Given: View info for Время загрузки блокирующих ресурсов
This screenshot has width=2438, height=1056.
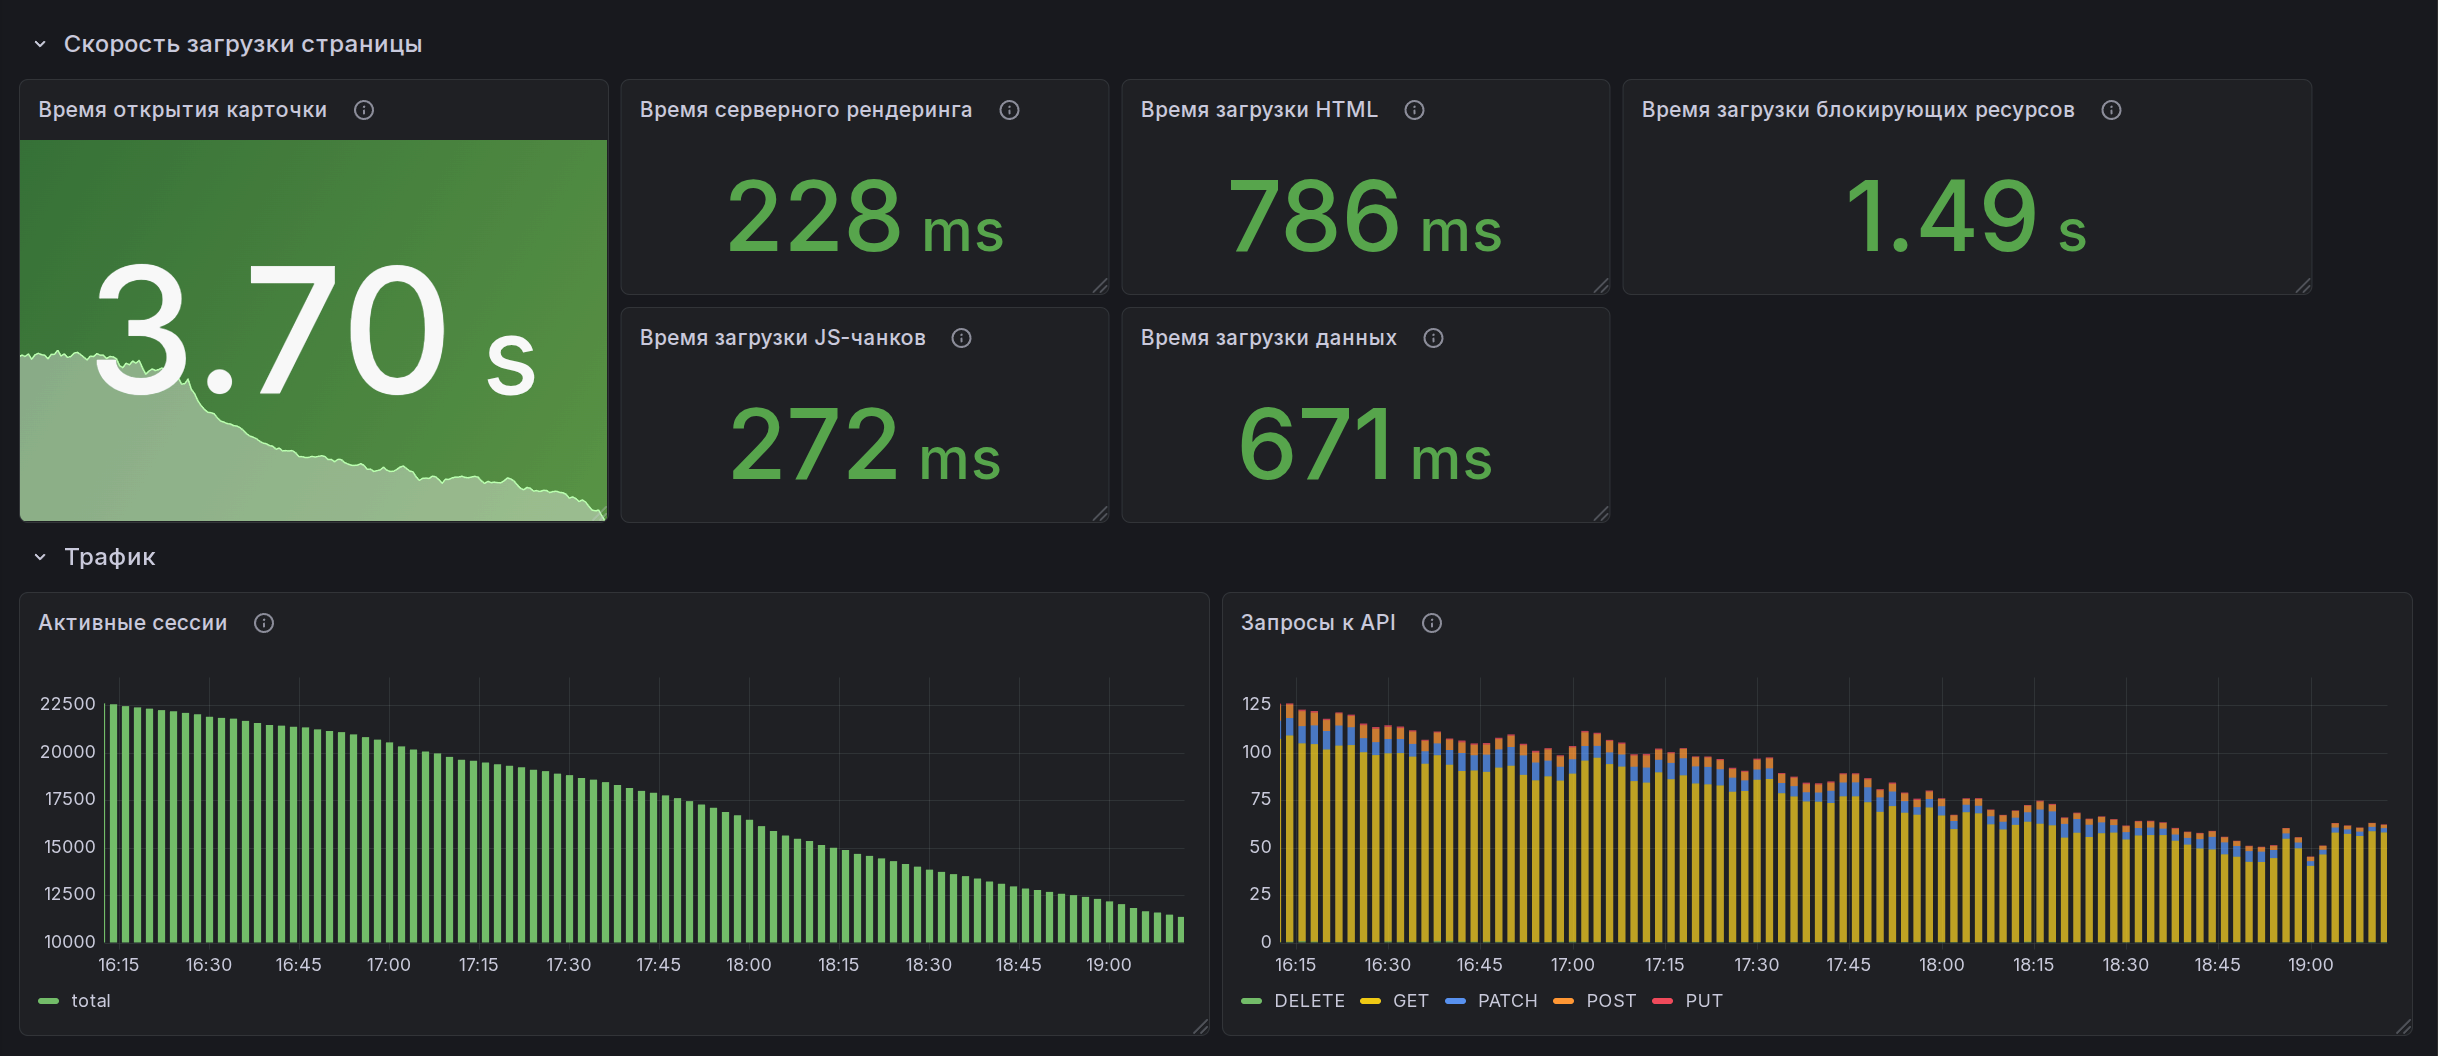Looking at the screenshot, I should [2112, 110].
